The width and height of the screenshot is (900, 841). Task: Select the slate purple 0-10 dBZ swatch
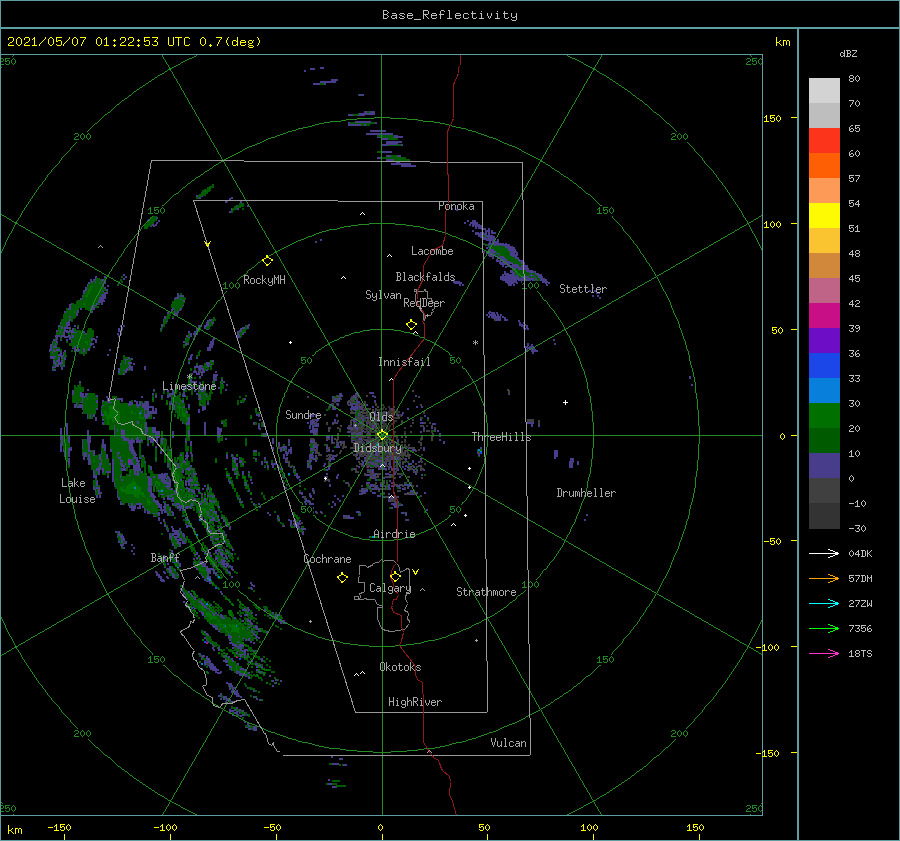click(x=824, y=466)
